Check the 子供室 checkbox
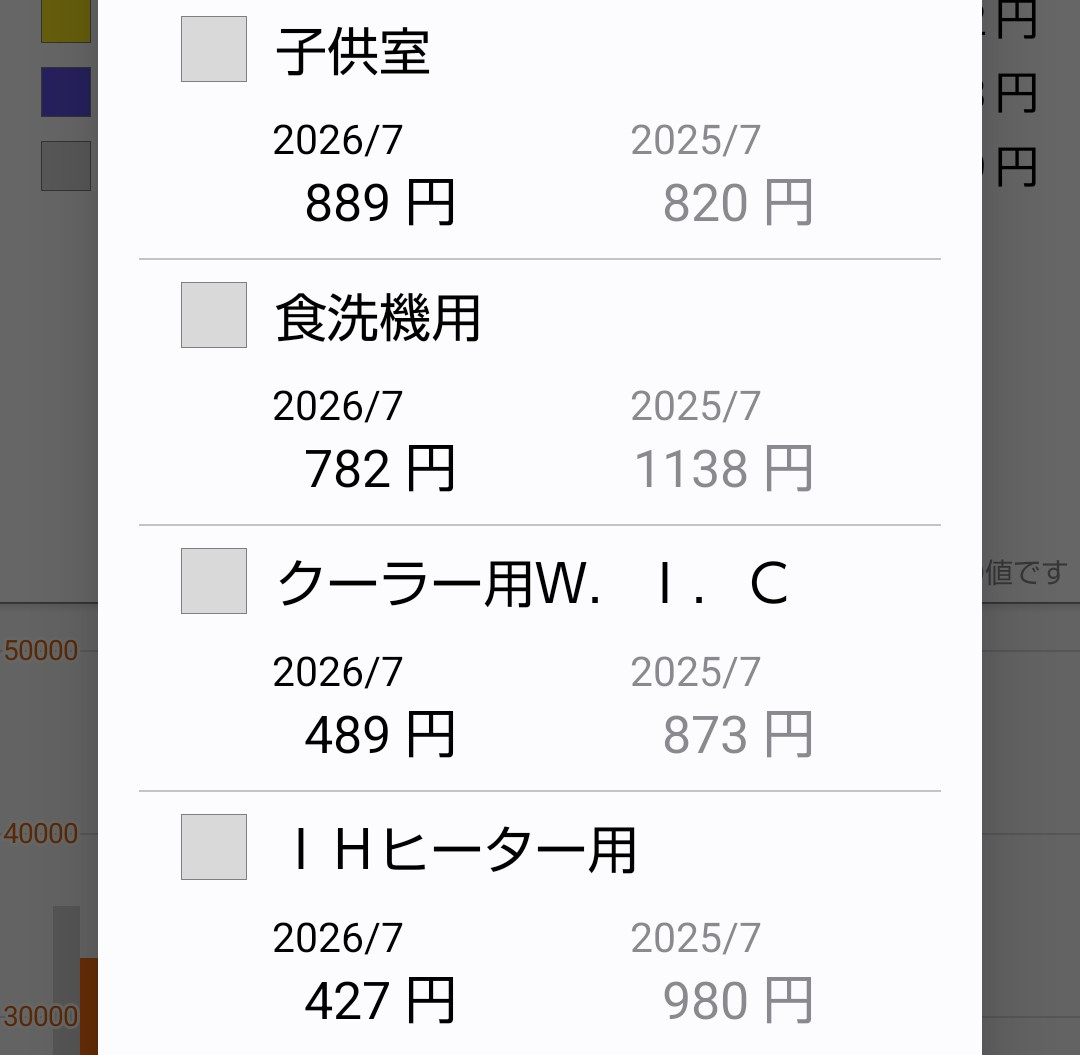The image size is (1080, 1055). tap(214, 49)
